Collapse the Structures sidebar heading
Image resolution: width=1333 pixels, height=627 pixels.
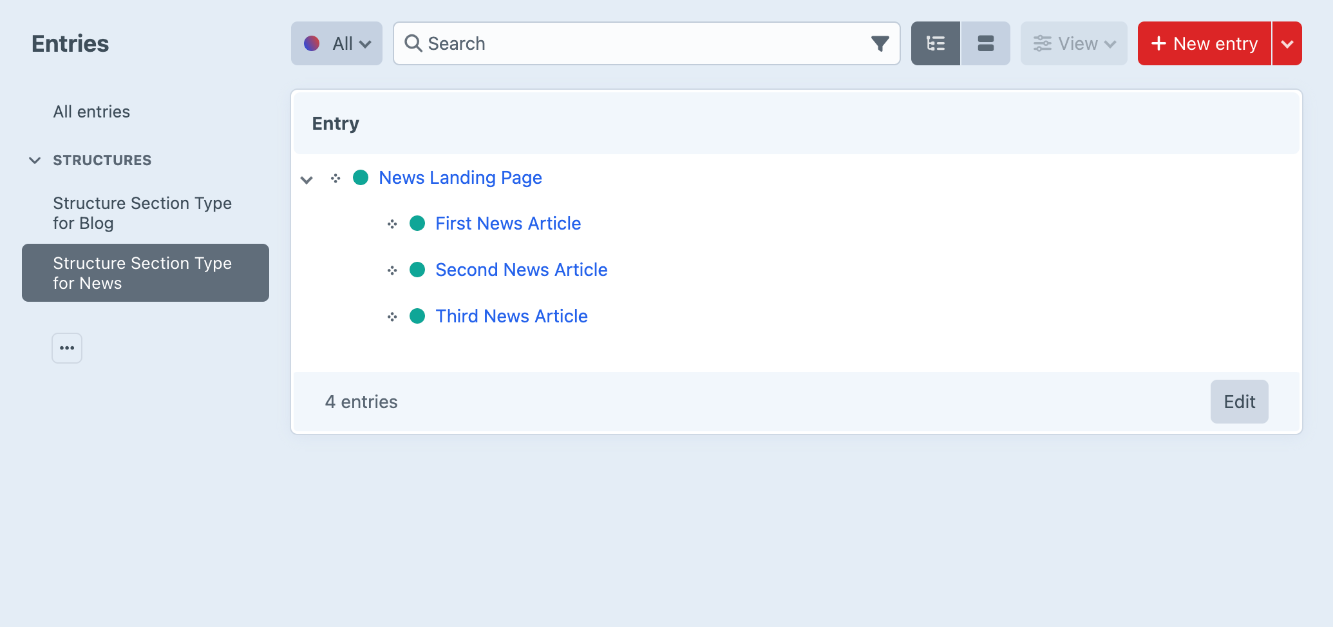(x=35, y=160)
